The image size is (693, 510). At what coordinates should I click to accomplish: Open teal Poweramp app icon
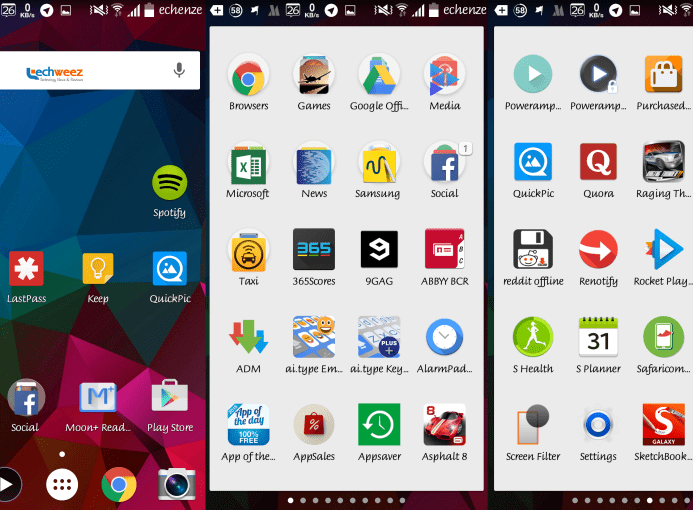click(x=533, y=74)
